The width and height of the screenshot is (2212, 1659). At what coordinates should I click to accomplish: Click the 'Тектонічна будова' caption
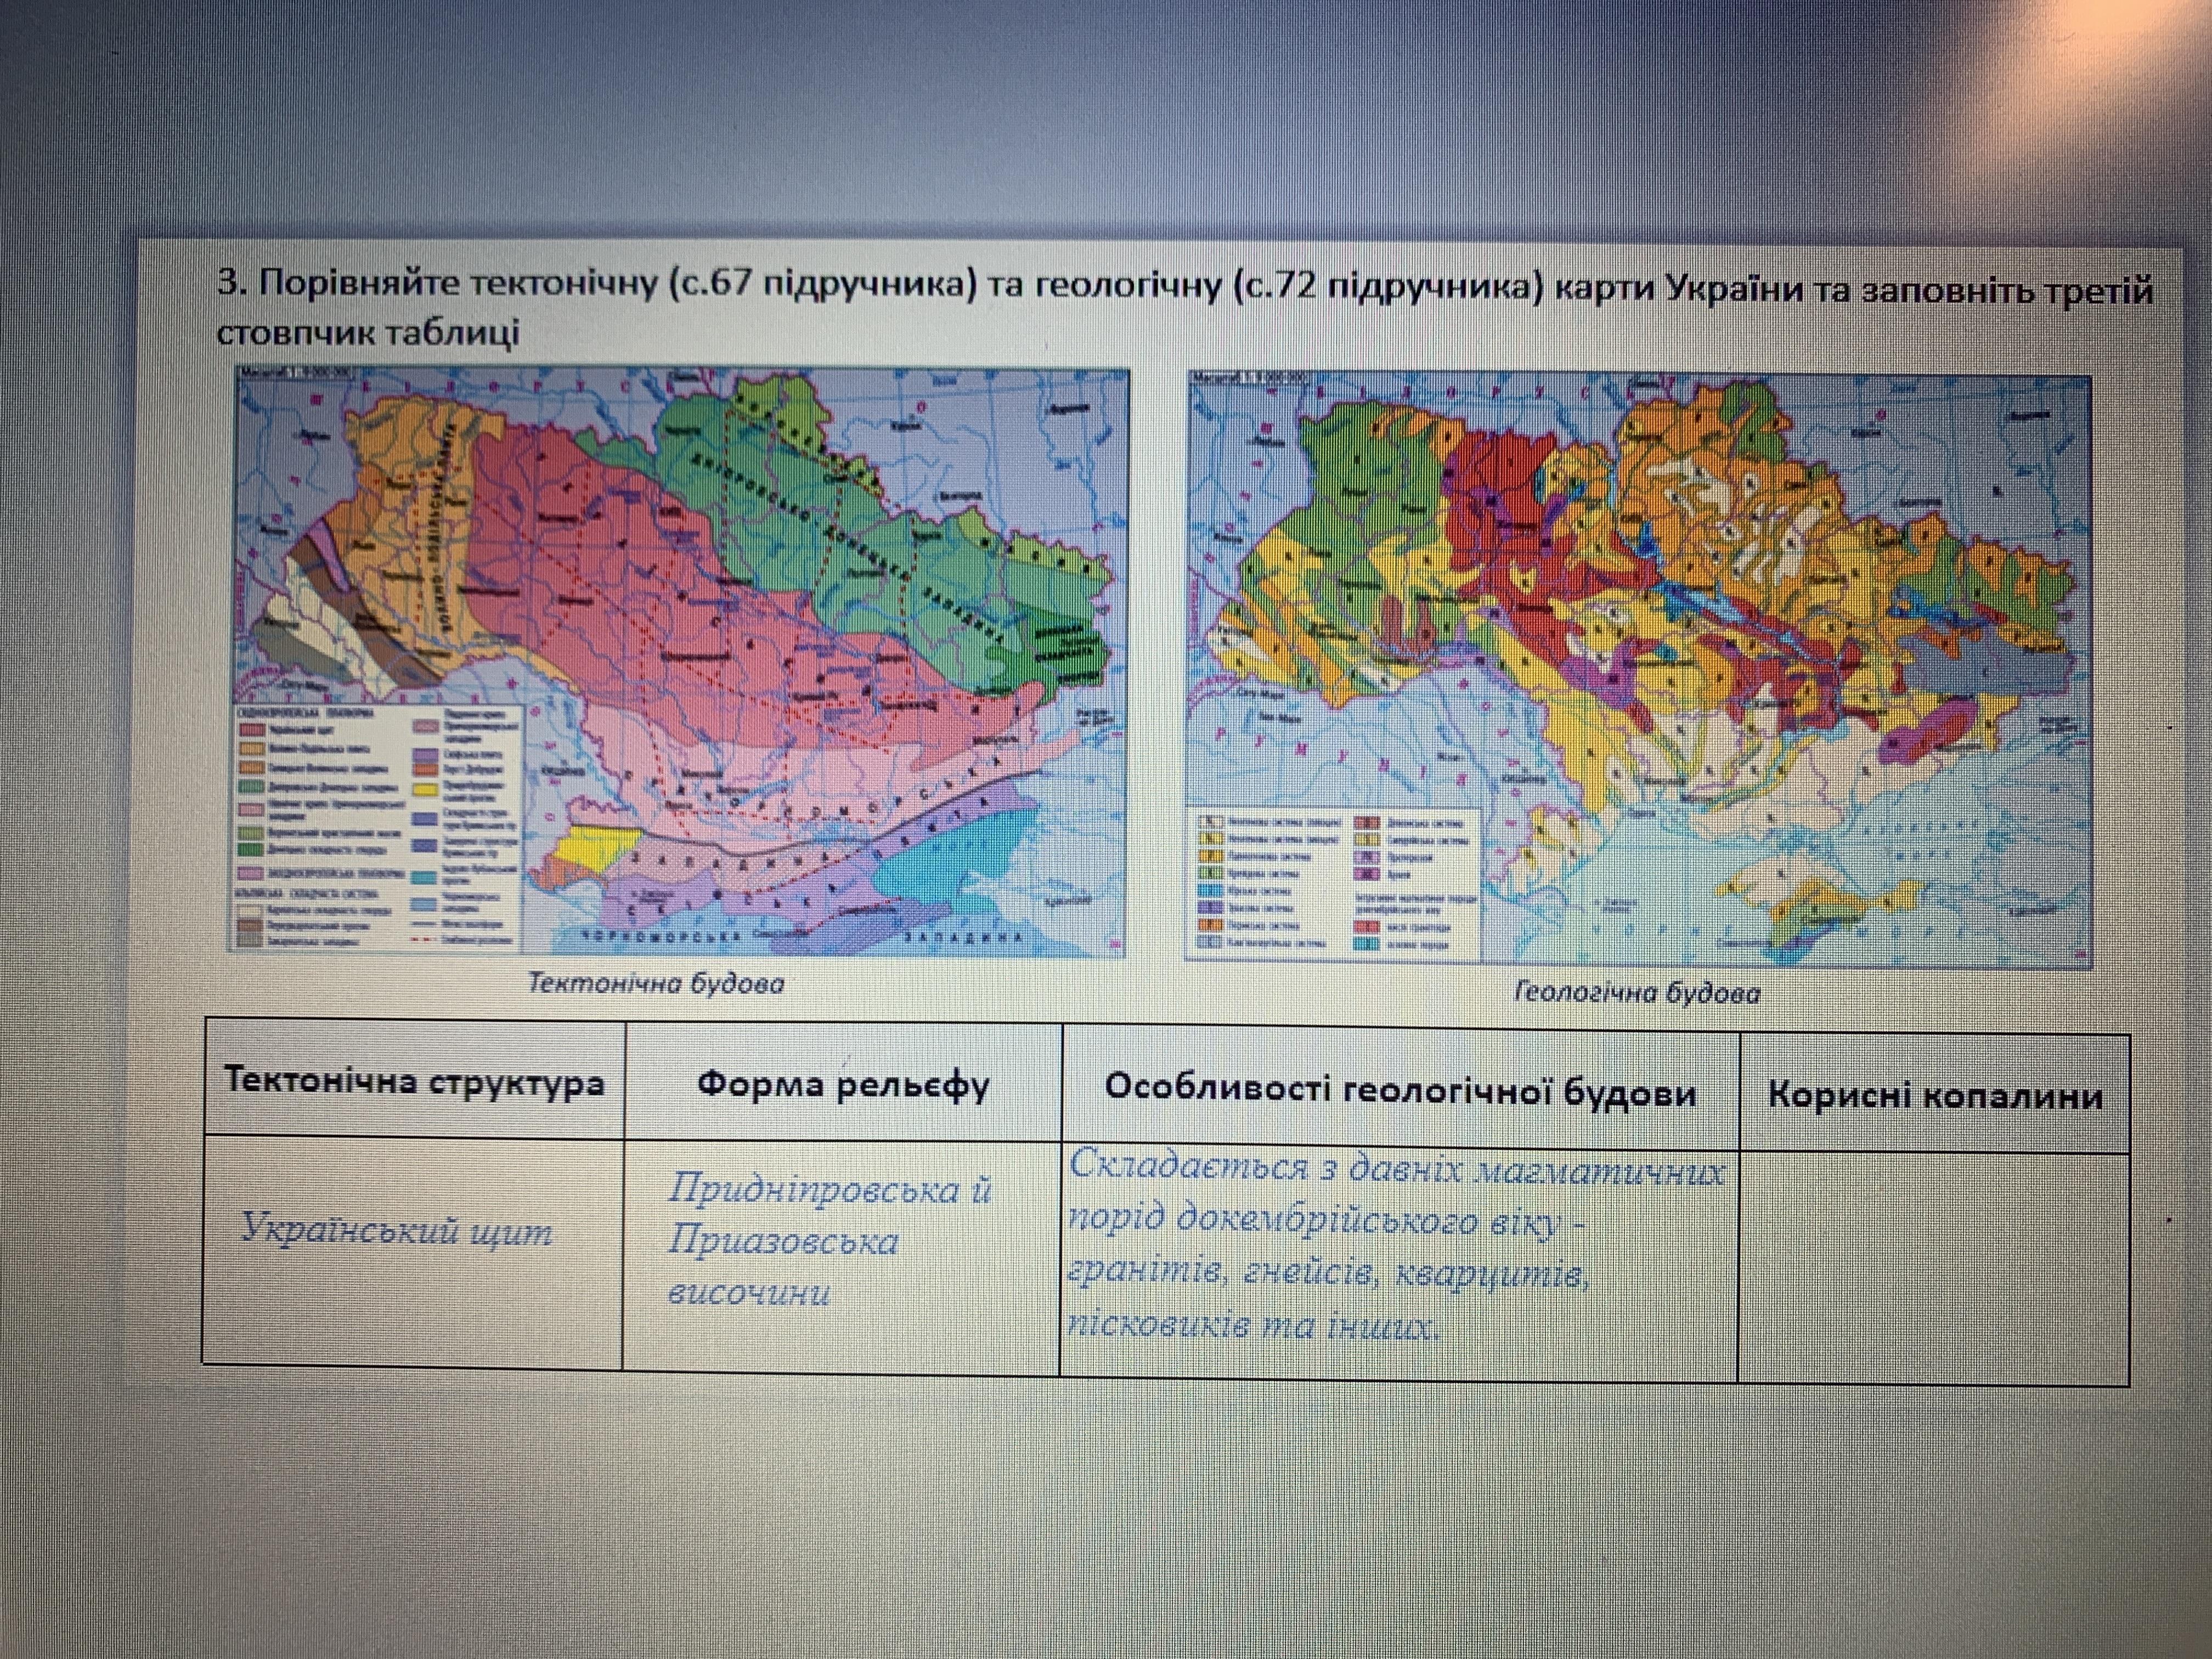click(656, 983)
